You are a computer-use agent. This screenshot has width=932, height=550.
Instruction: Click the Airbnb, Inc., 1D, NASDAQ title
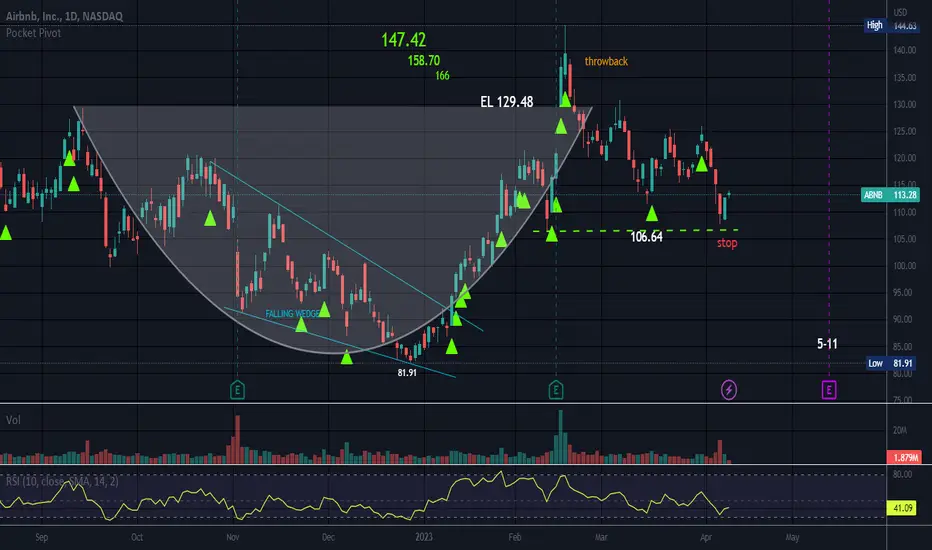[x=64, y=17]
